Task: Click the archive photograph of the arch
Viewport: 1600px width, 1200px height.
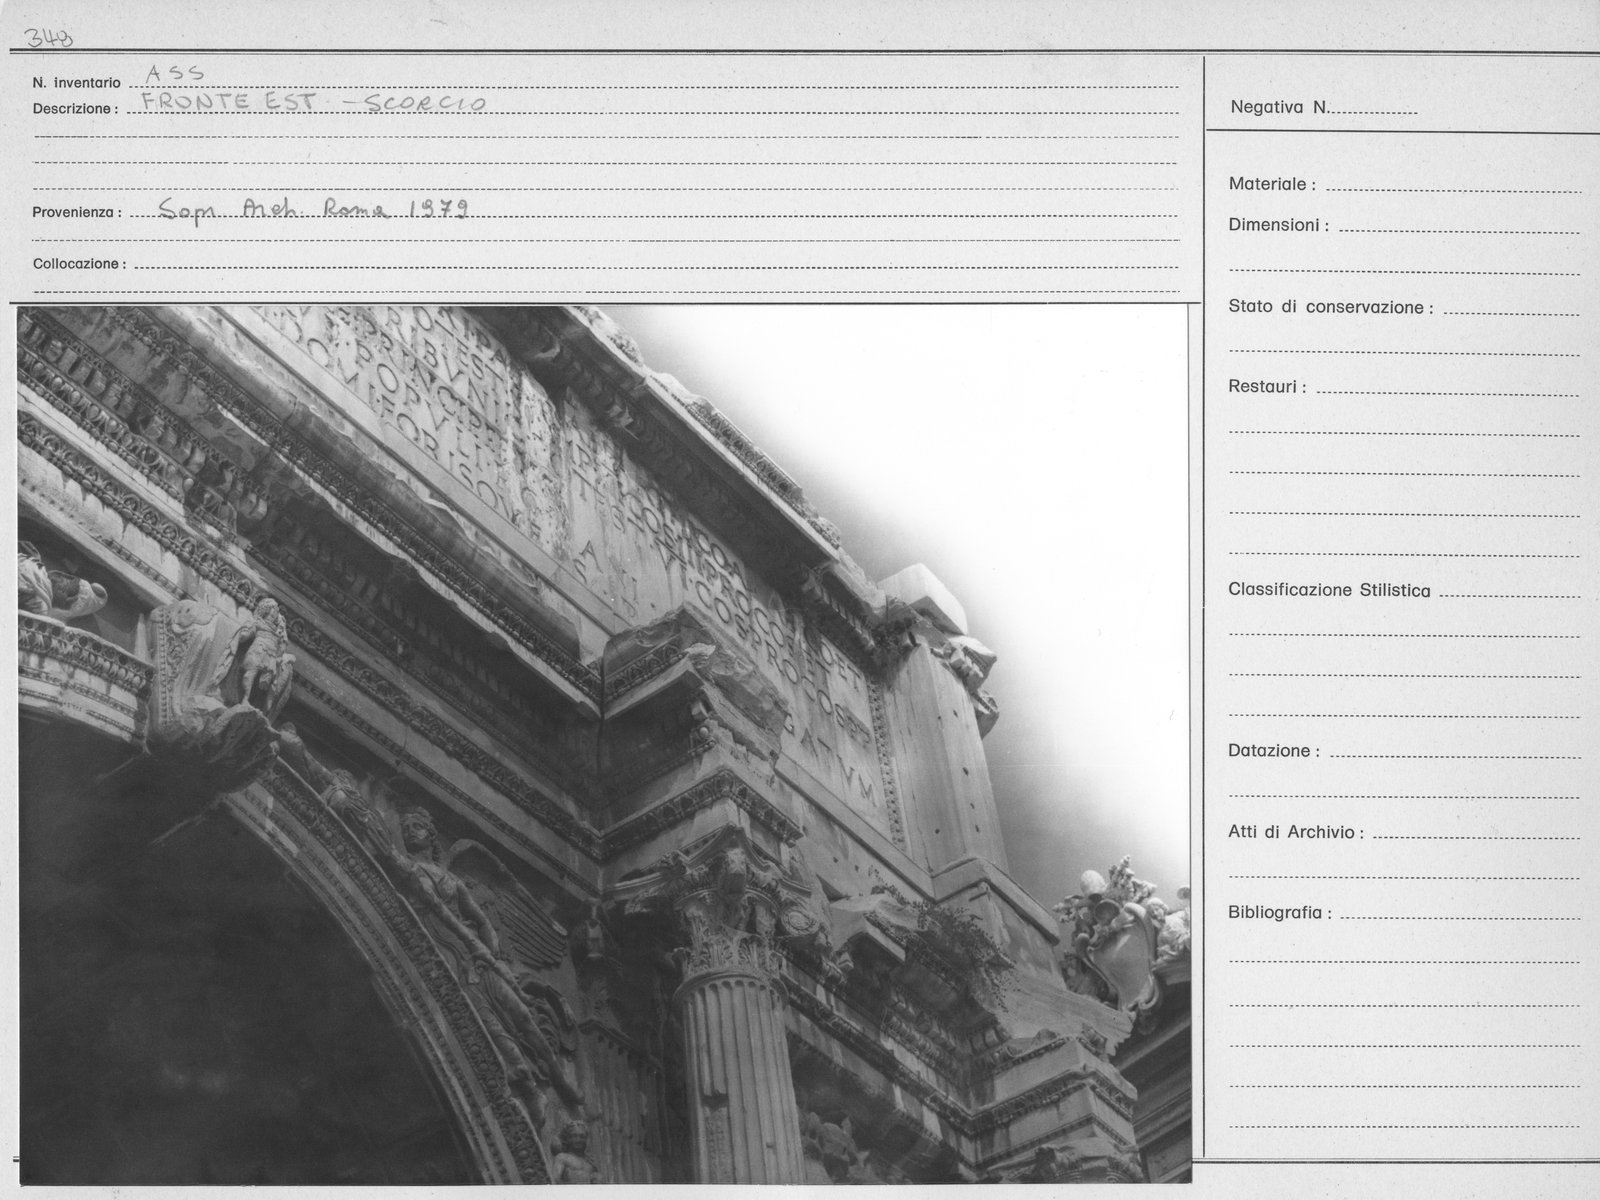Action: tap(604, 745)
